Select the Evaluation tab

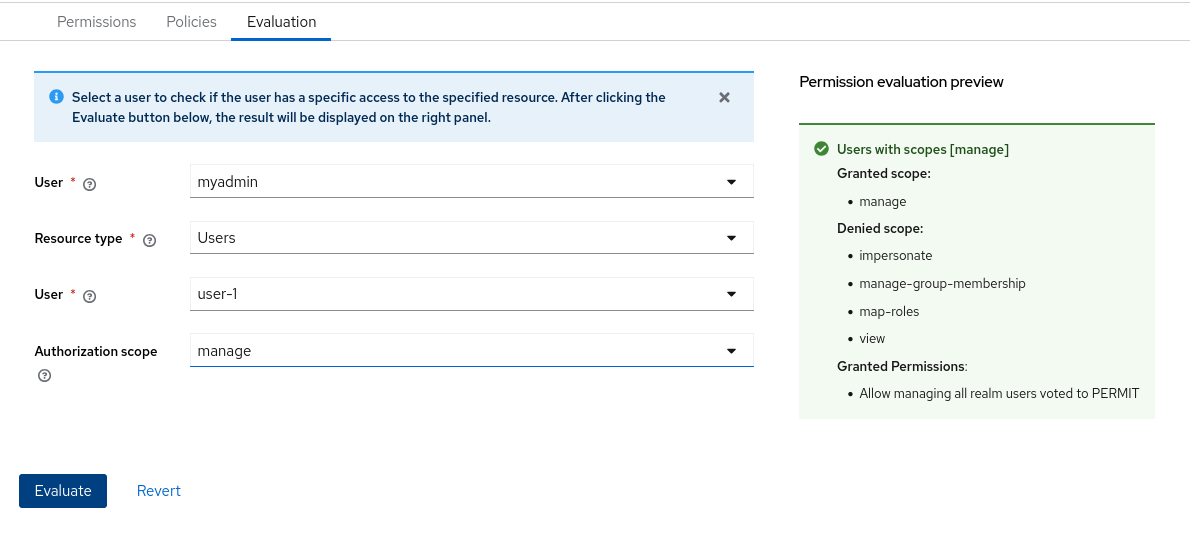pos(281,22)
